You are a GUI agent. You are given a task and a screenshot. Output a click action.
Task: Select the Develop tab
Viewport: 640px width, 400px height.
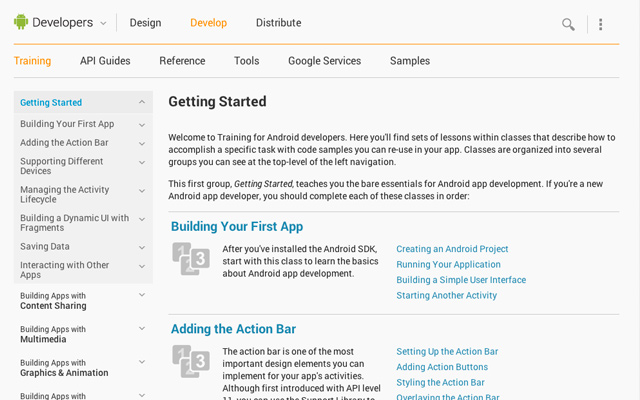[209, 23]
